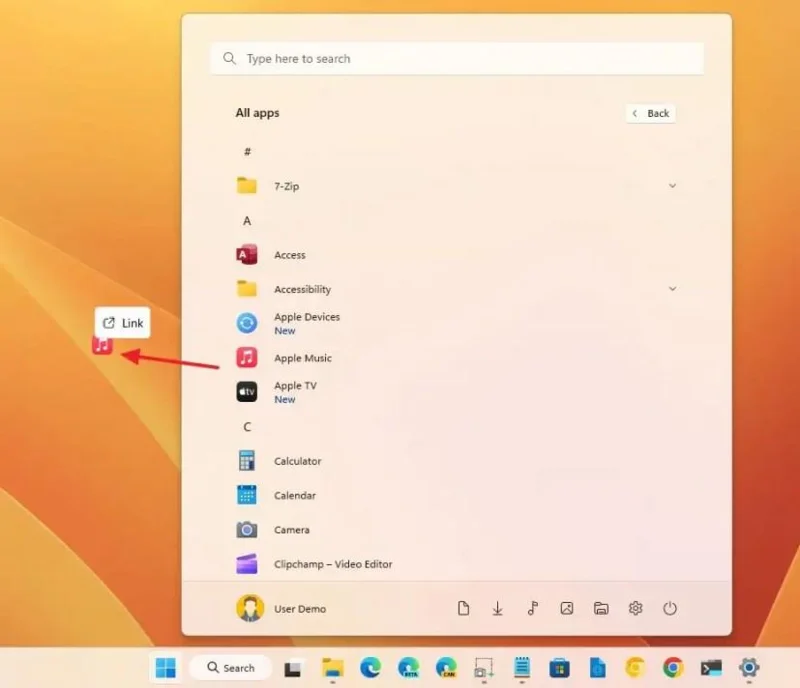The height and width of the screenshot is (688, 800).
Task: Open Clipchamp Video Editor icon
Action: pyautogui.click(x=246, y=564)
